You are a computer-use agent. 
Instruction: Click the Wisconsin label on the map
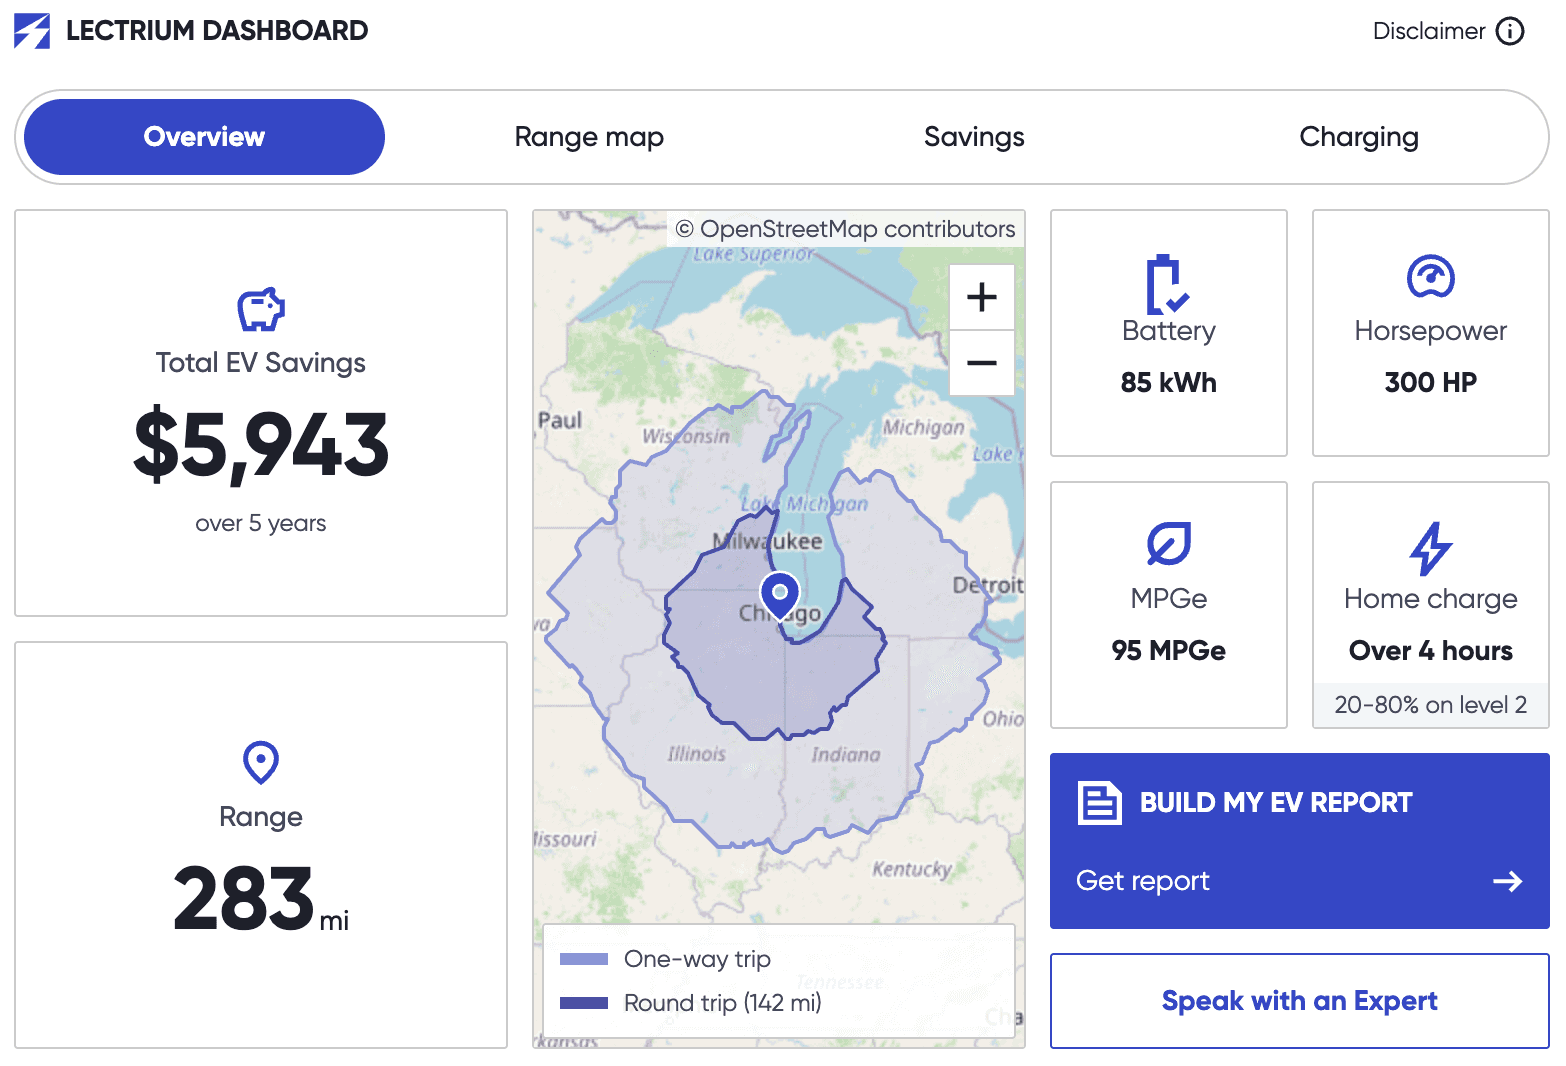(686, 436)
